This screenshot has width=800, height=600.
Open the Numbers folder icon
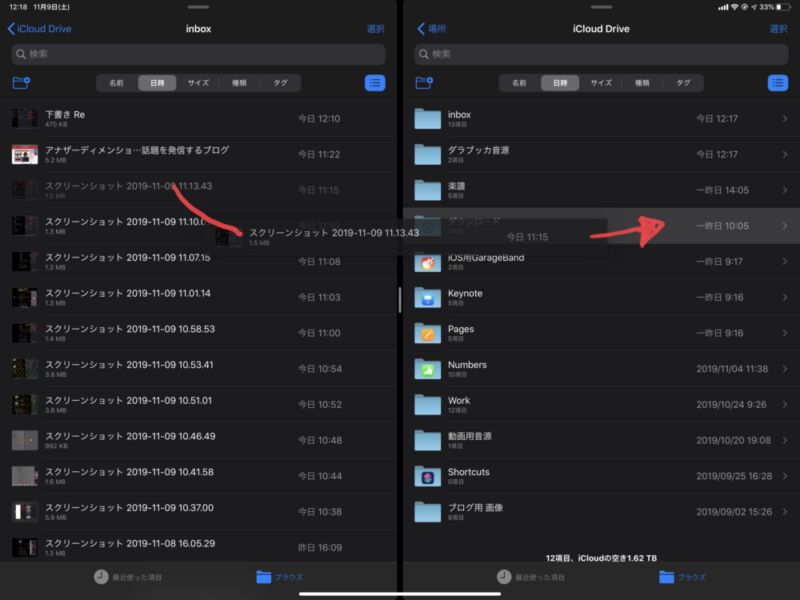pos(428,368)
